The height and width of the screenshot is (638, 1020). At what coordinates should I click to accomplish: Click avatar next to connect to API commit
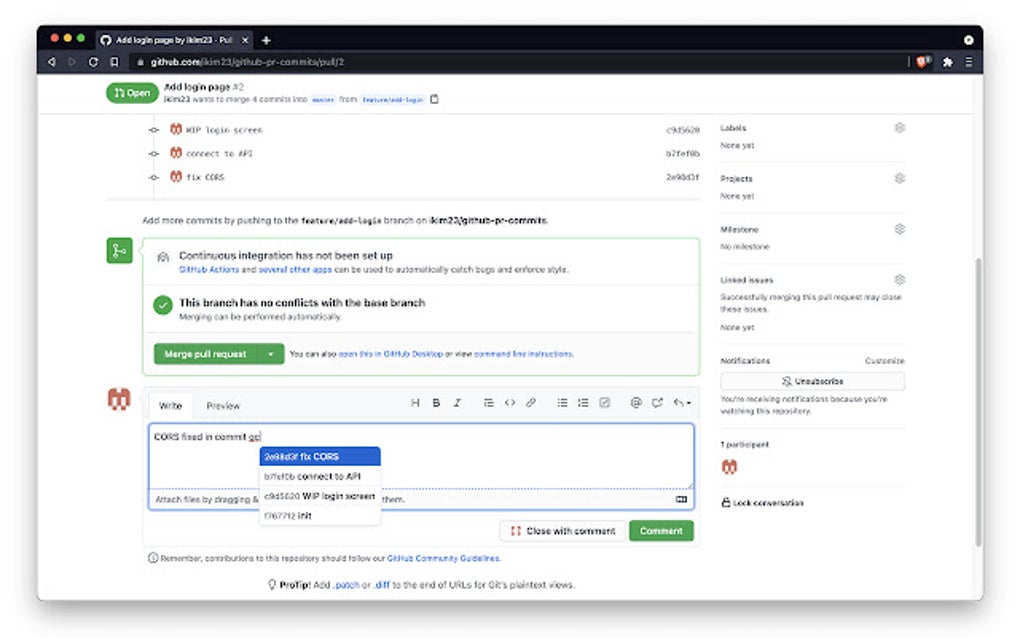tap(176, 153)
